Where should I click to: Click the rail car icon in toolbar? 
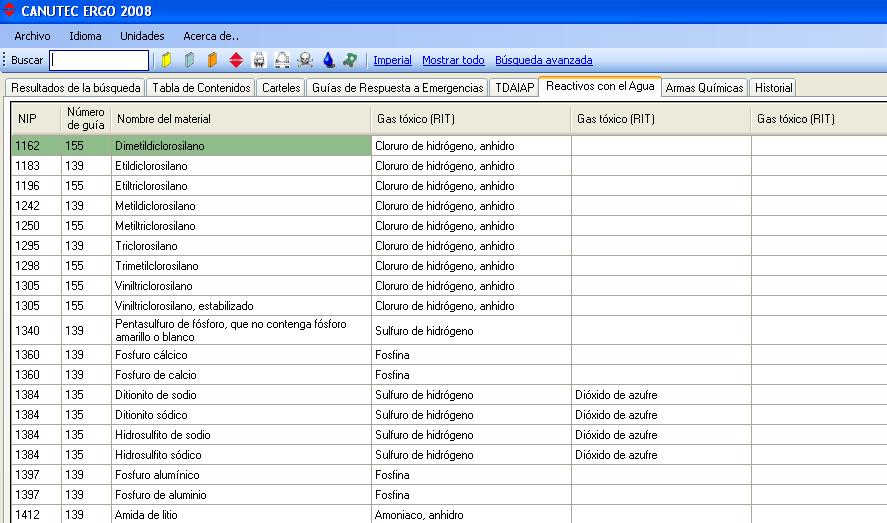[282, 61]
